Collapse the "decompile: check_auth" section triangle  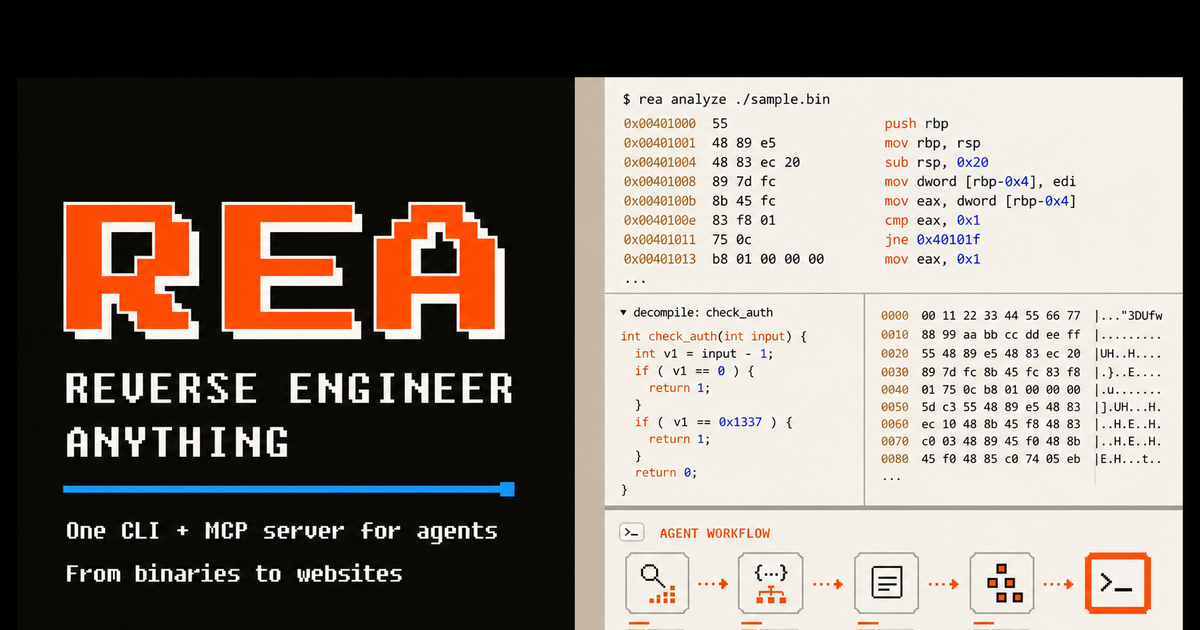pyautogui.click(x=624, y=312)
